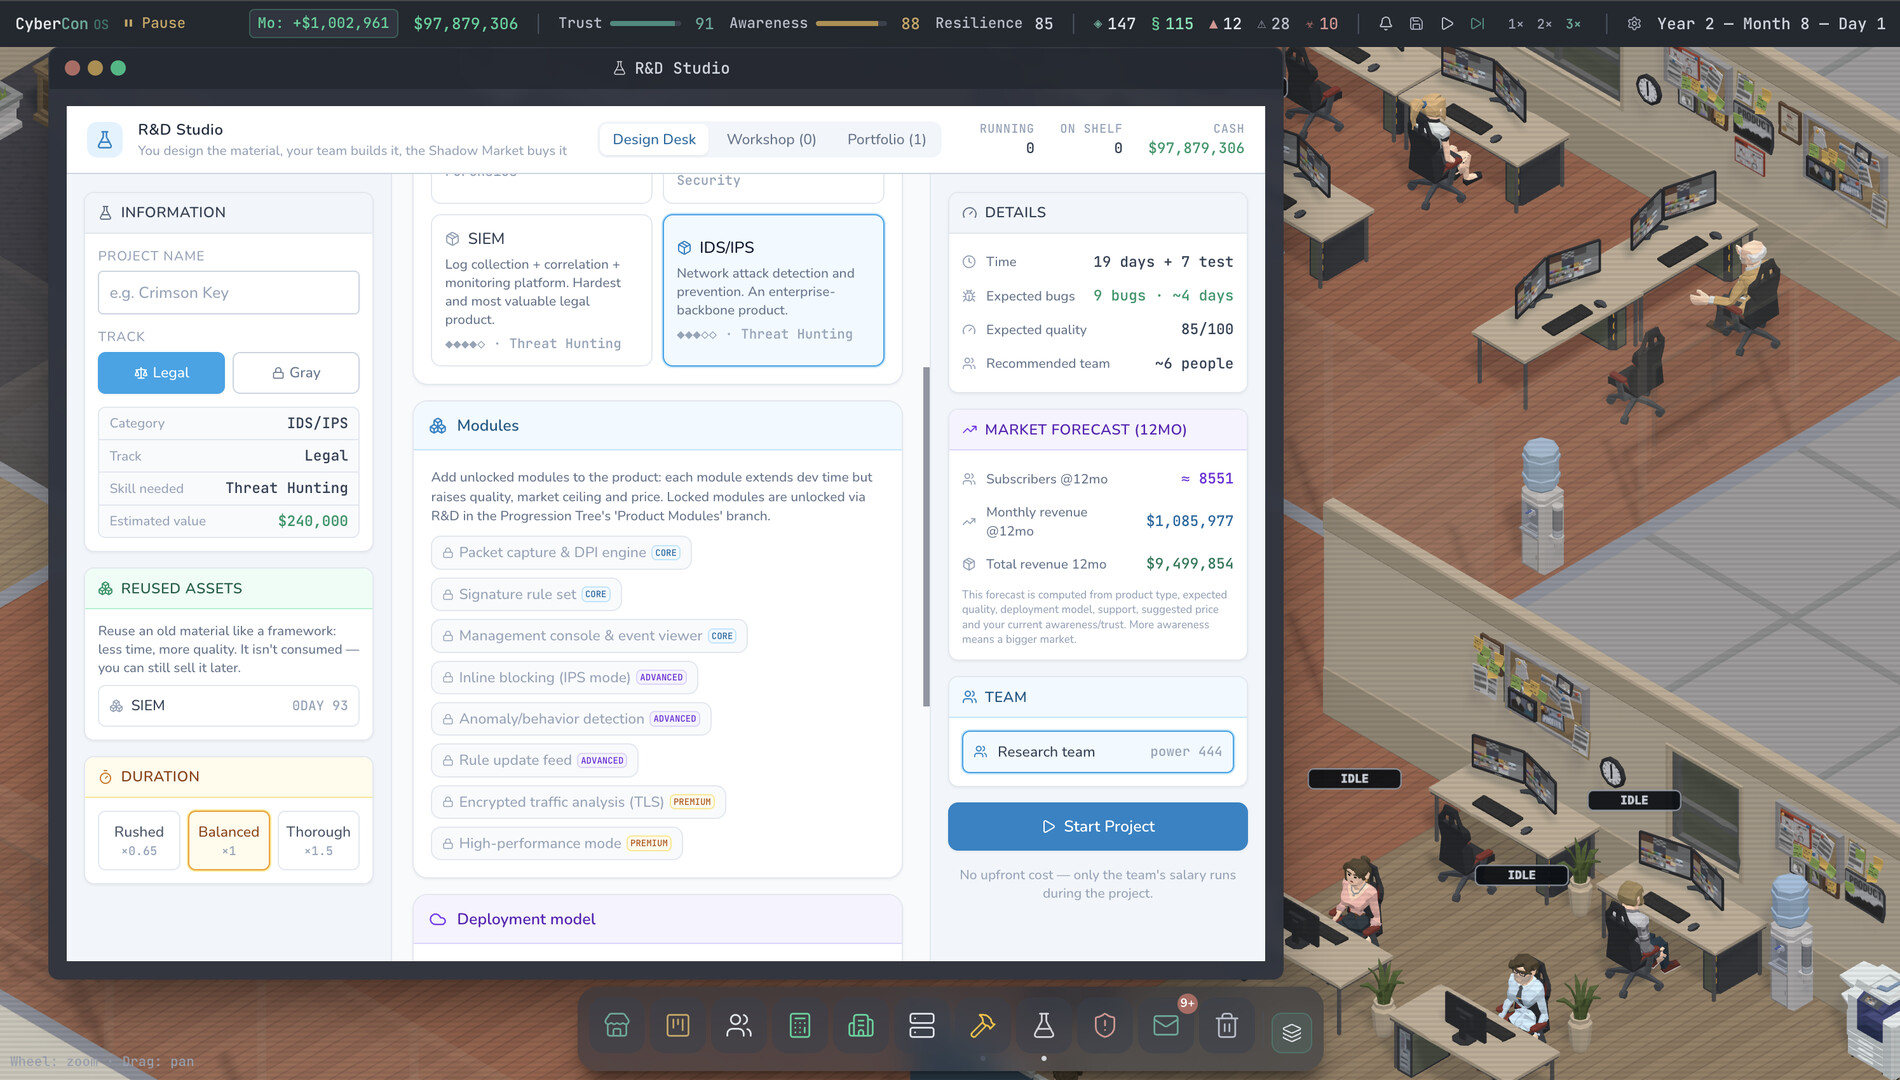Select the SIEM product card
Viewport: 1900px width, 1080px height.
coord(541,290)
